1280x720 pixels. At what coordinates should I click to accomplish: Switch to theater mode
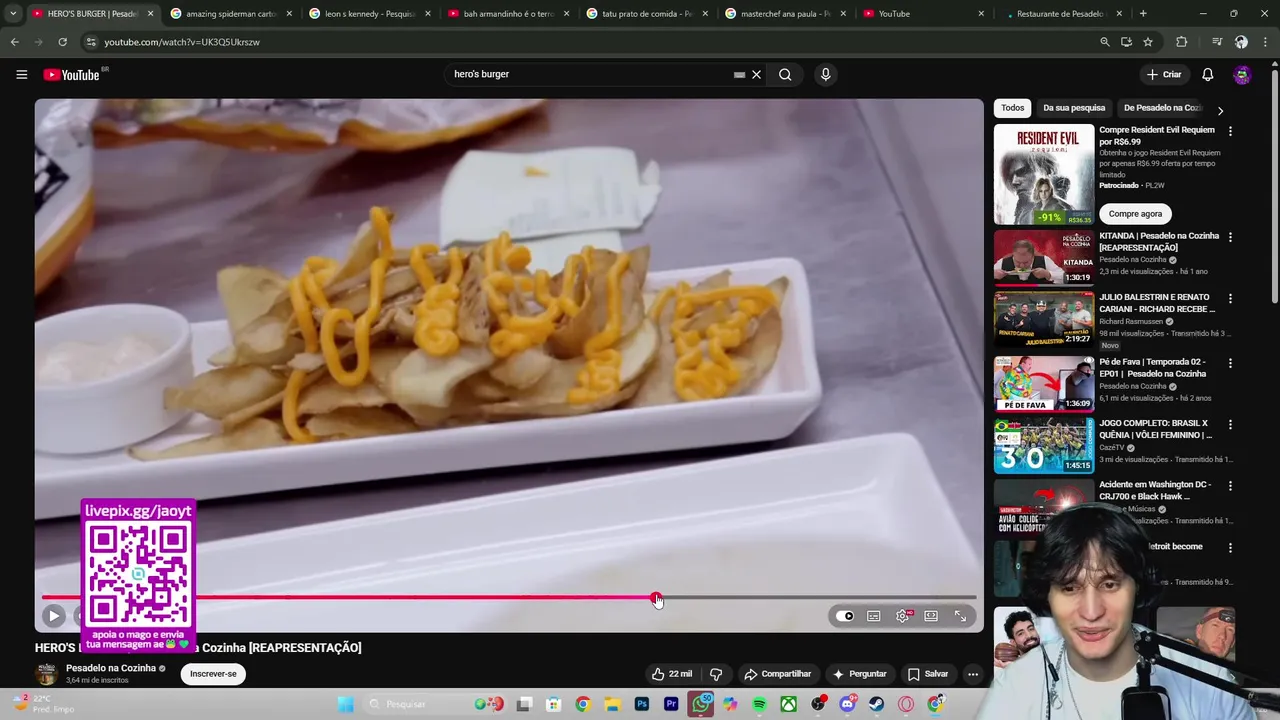(931, 616)
